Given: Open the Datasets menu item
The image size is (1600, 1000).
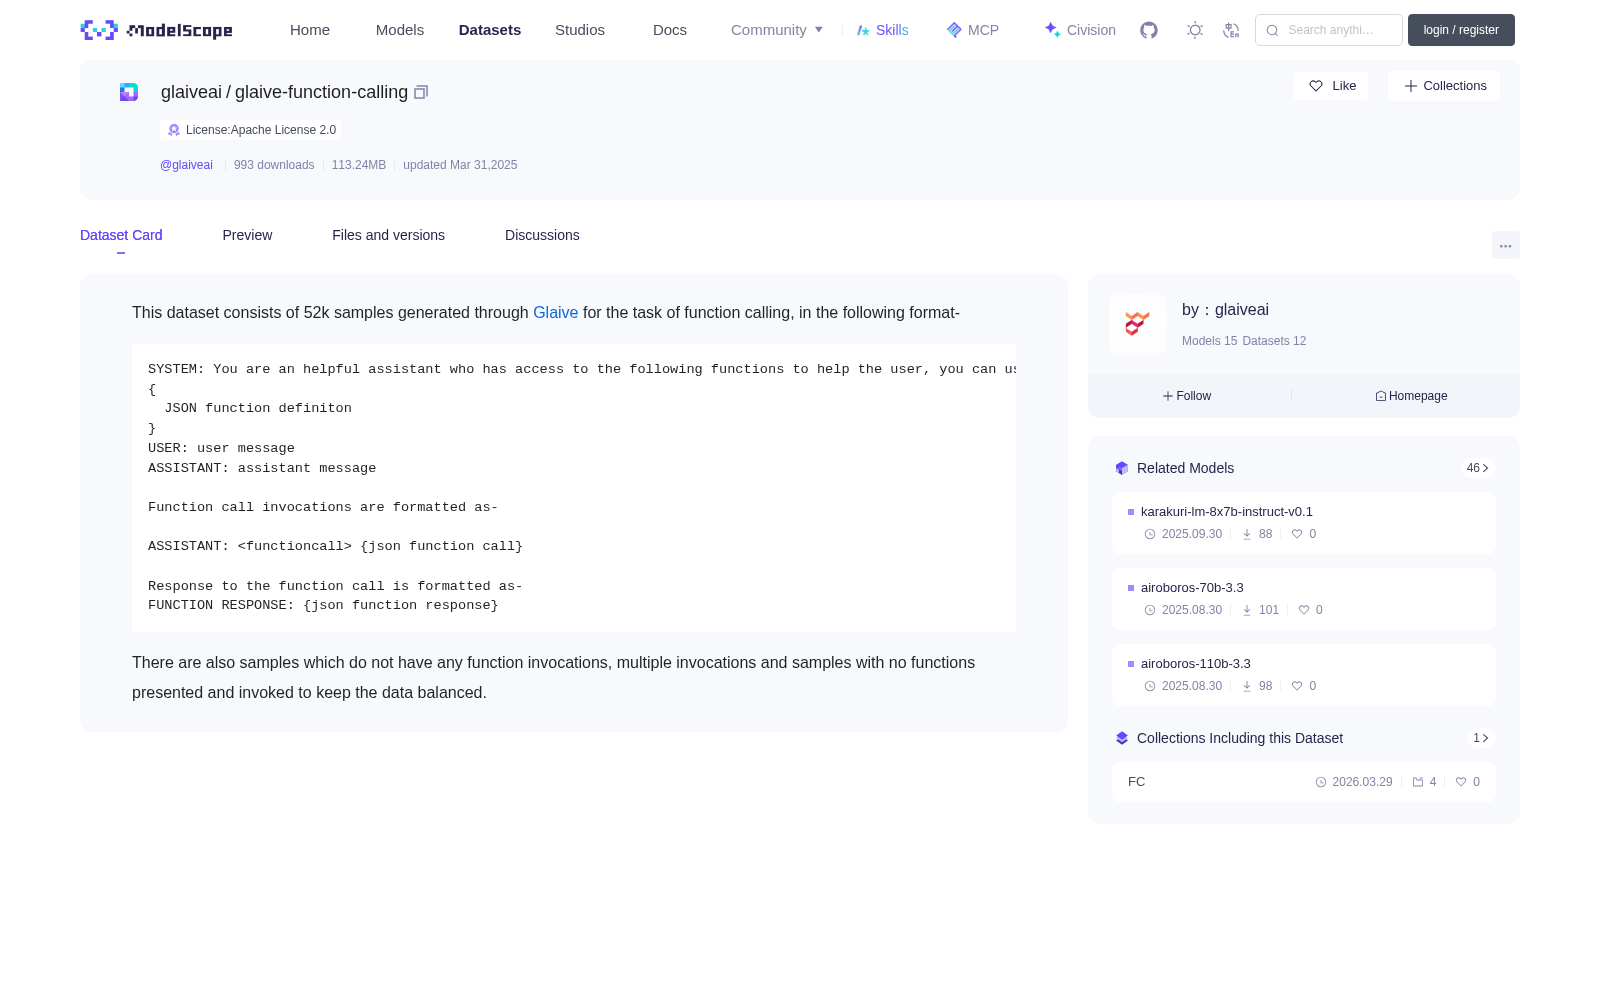Looking at the screenshot, I should [x=490, y=30].
